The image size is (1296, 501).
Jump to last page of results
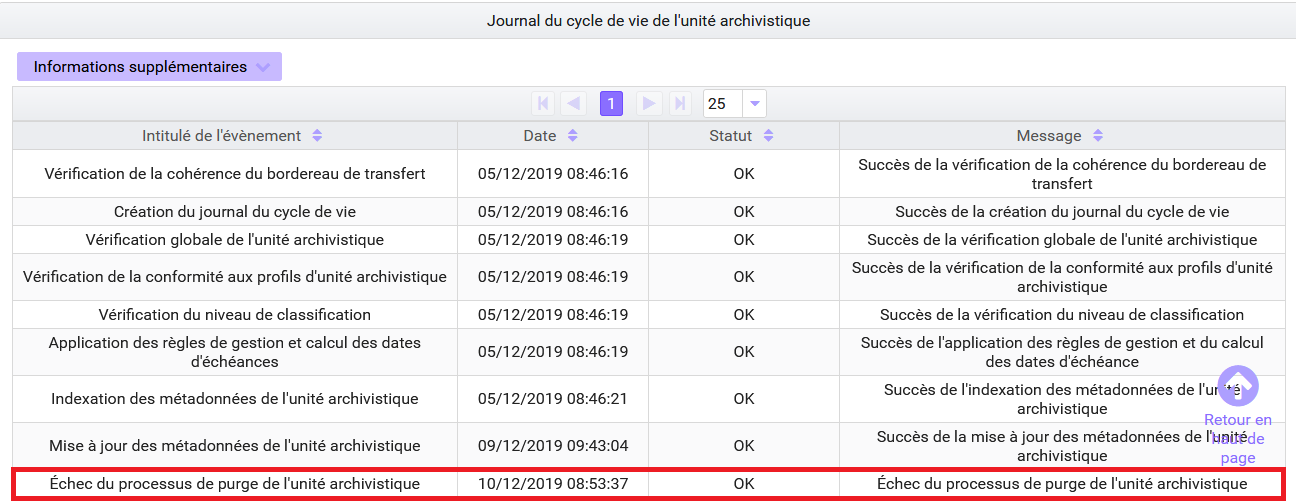(680, 103)
